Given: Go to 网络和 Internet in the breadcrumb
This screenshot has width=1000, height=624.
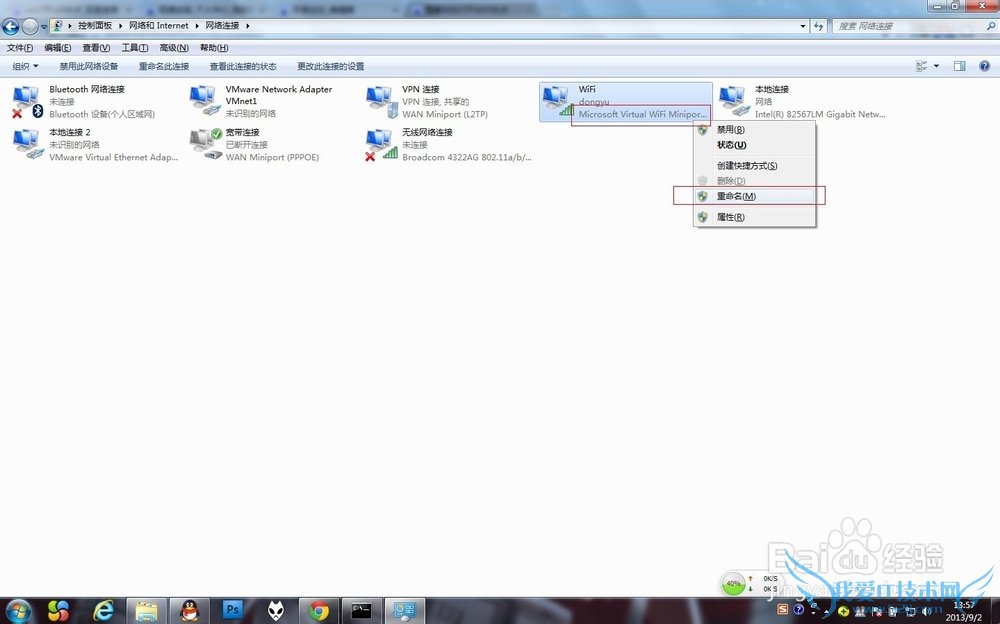Looking at the screenshot, I should pos(159,26).
